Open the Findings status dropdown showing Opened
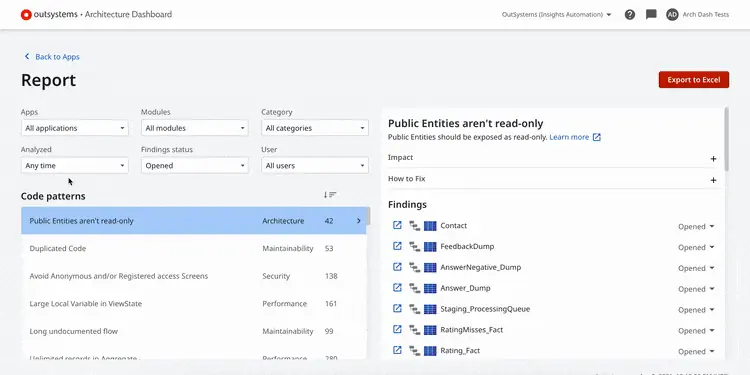The height and width of the screenshot is (375, 750). [195, 165]
